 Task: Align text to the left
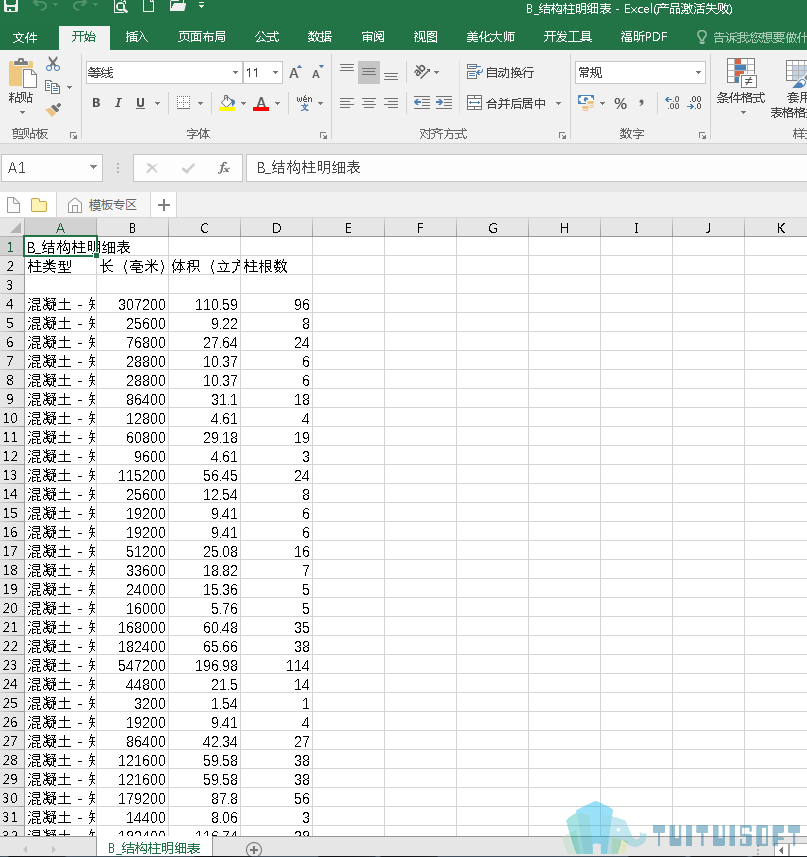tap(347, 103)
